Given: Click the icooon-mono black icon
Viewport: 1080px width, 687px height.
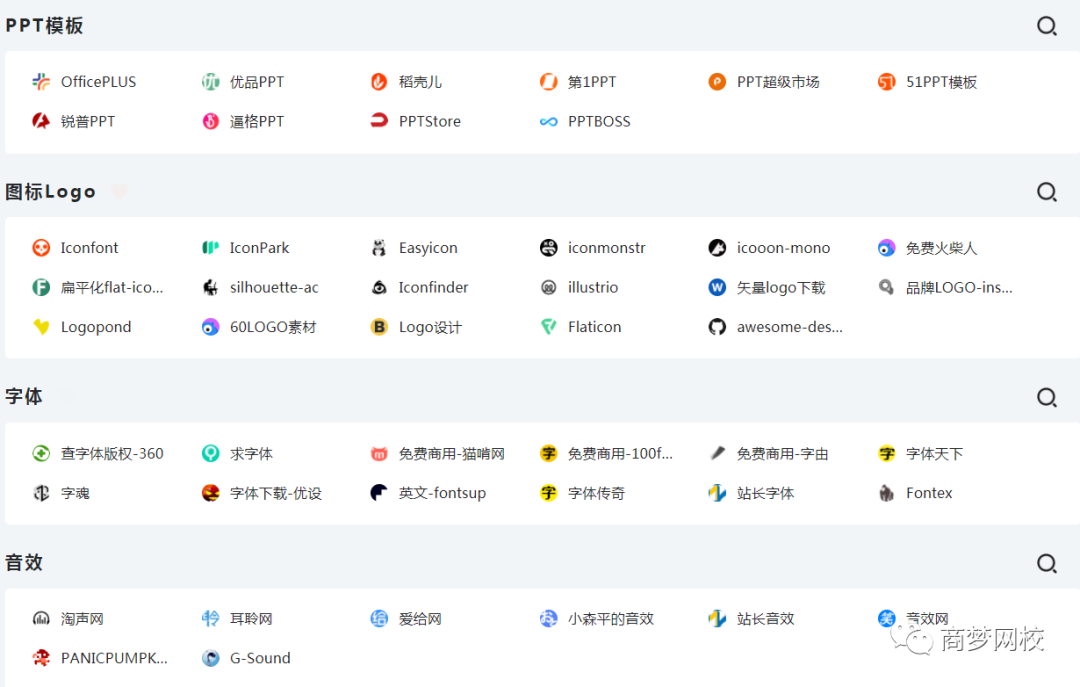Looking at the screenshot, I should coord(717,248).
